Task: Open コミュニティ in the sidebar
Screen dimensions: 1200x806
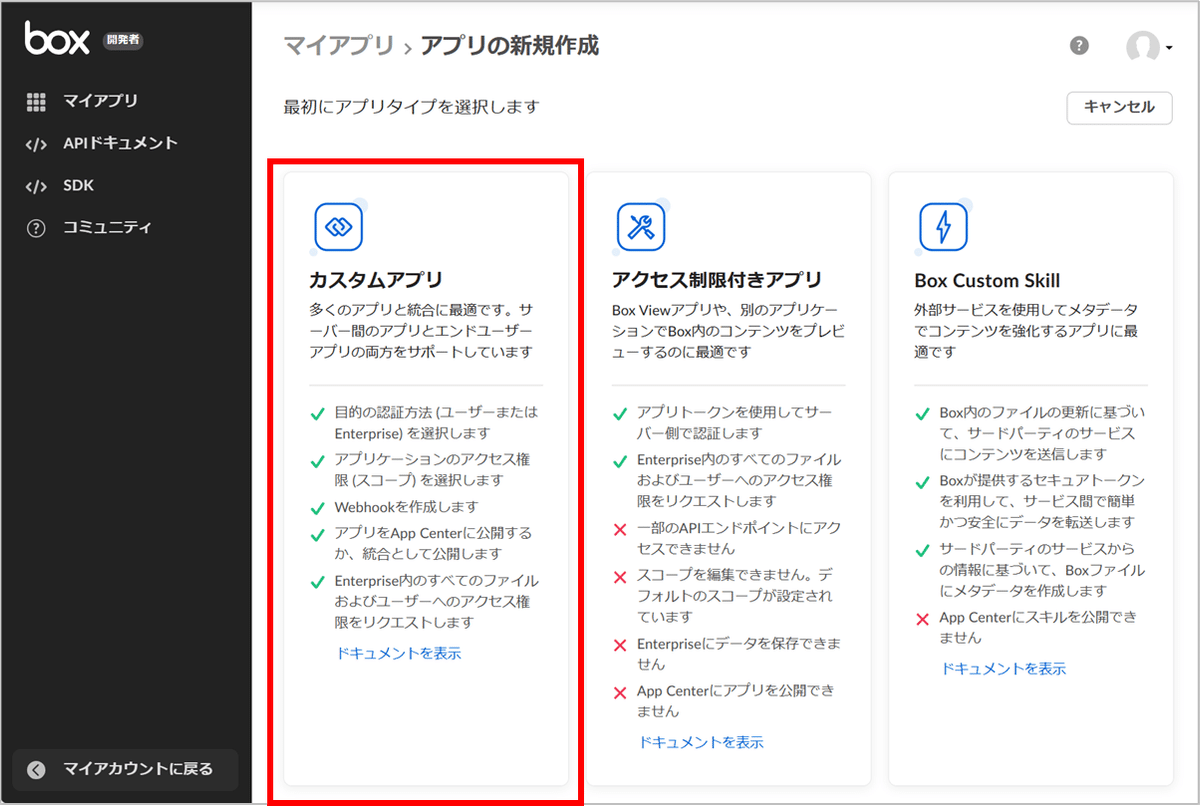Action: pos(108,228)
